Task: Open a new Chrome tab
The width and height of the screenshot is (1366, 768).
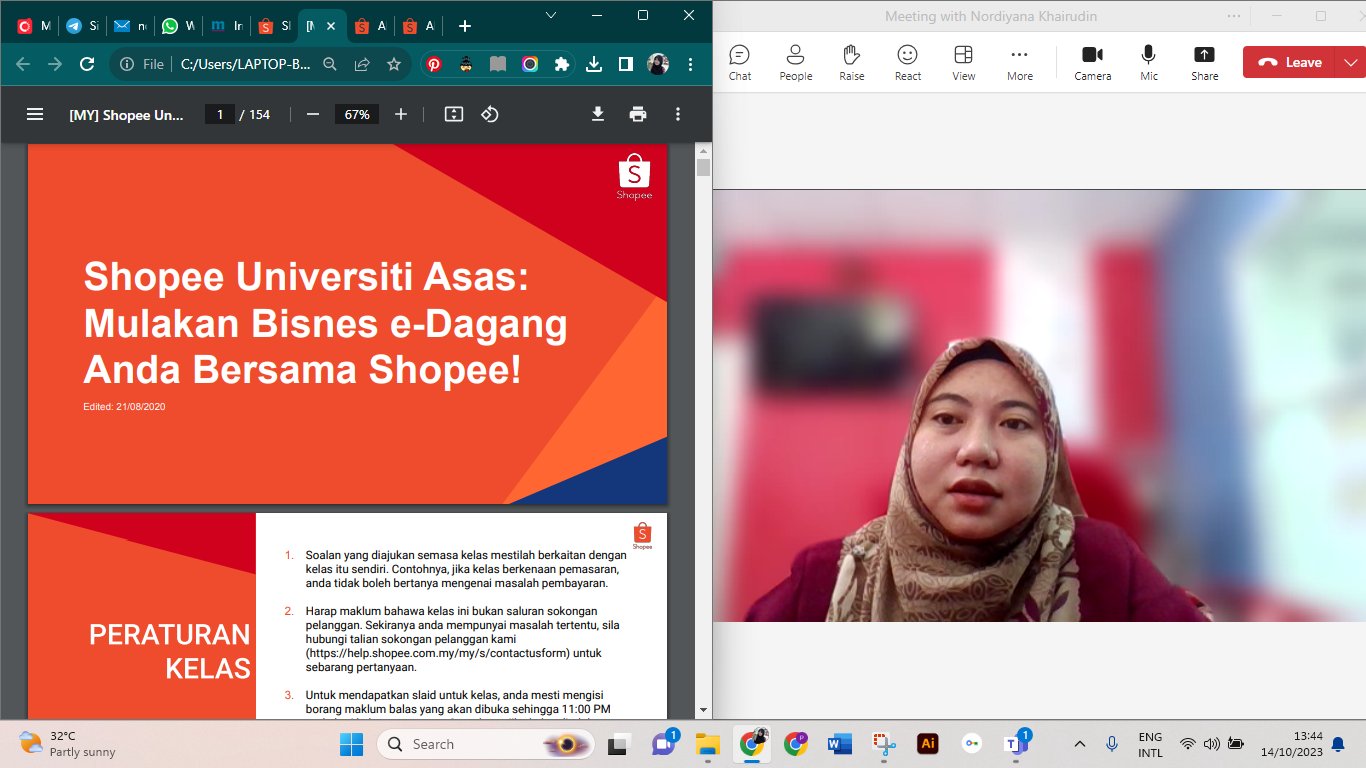Action: pyautogui.click(x=464, y=26)
